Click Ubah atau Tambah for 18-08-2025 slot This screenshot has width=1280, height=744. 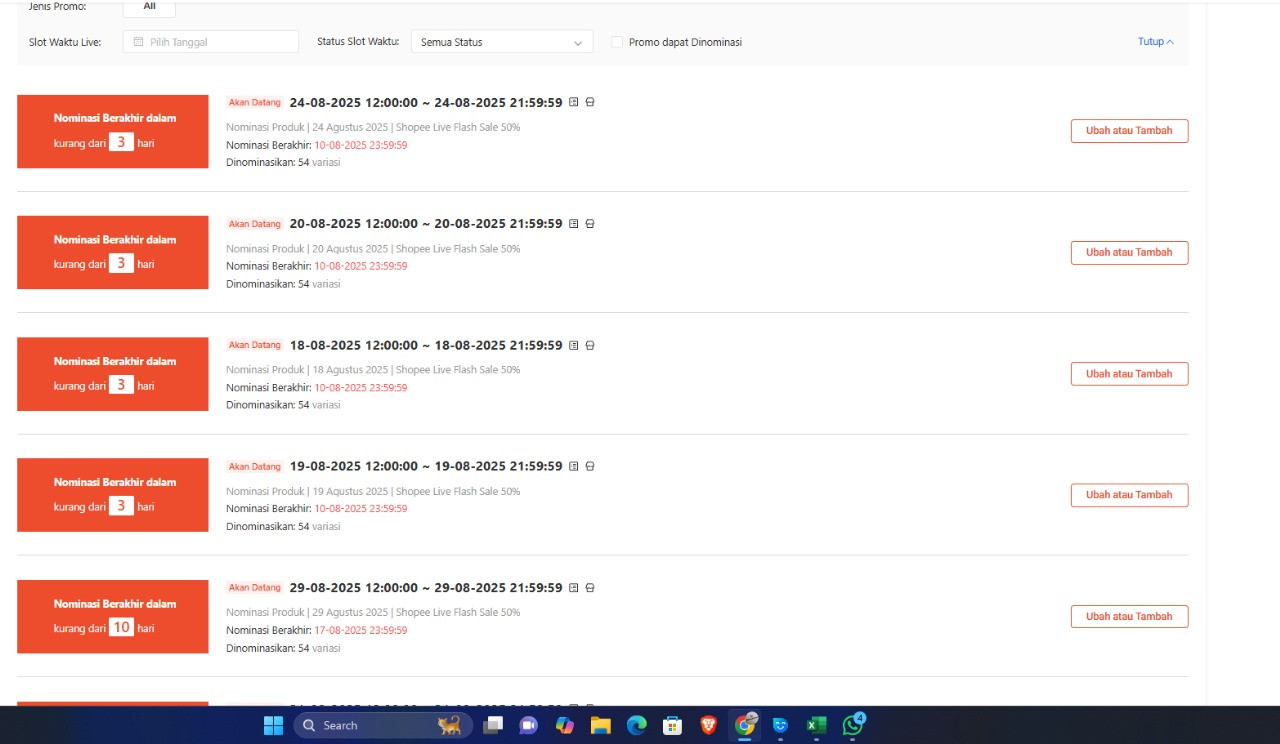(1129, 374)
